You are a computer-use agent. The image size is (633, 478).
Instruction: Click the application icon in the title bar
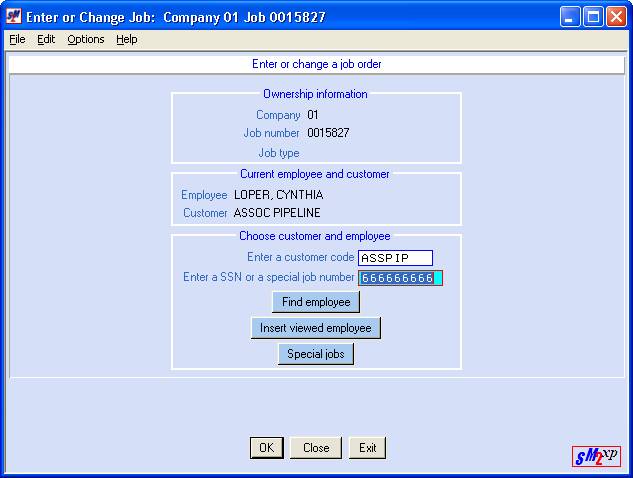(x=14, y=17)
